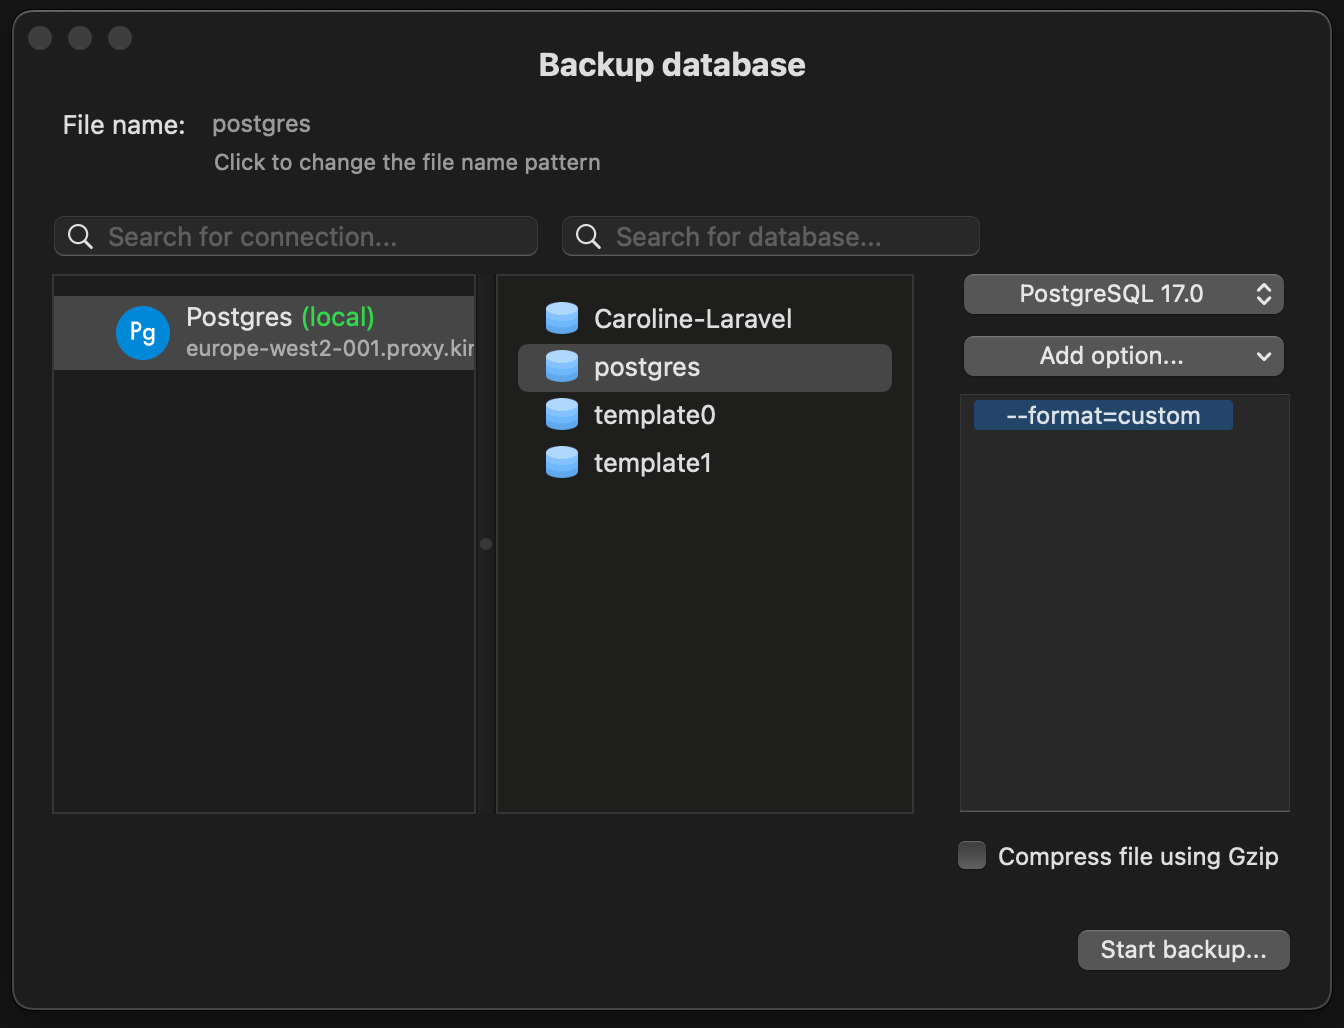Click the template1 database icon
Screen dimensions: 1344x1028
click(562, 462)
